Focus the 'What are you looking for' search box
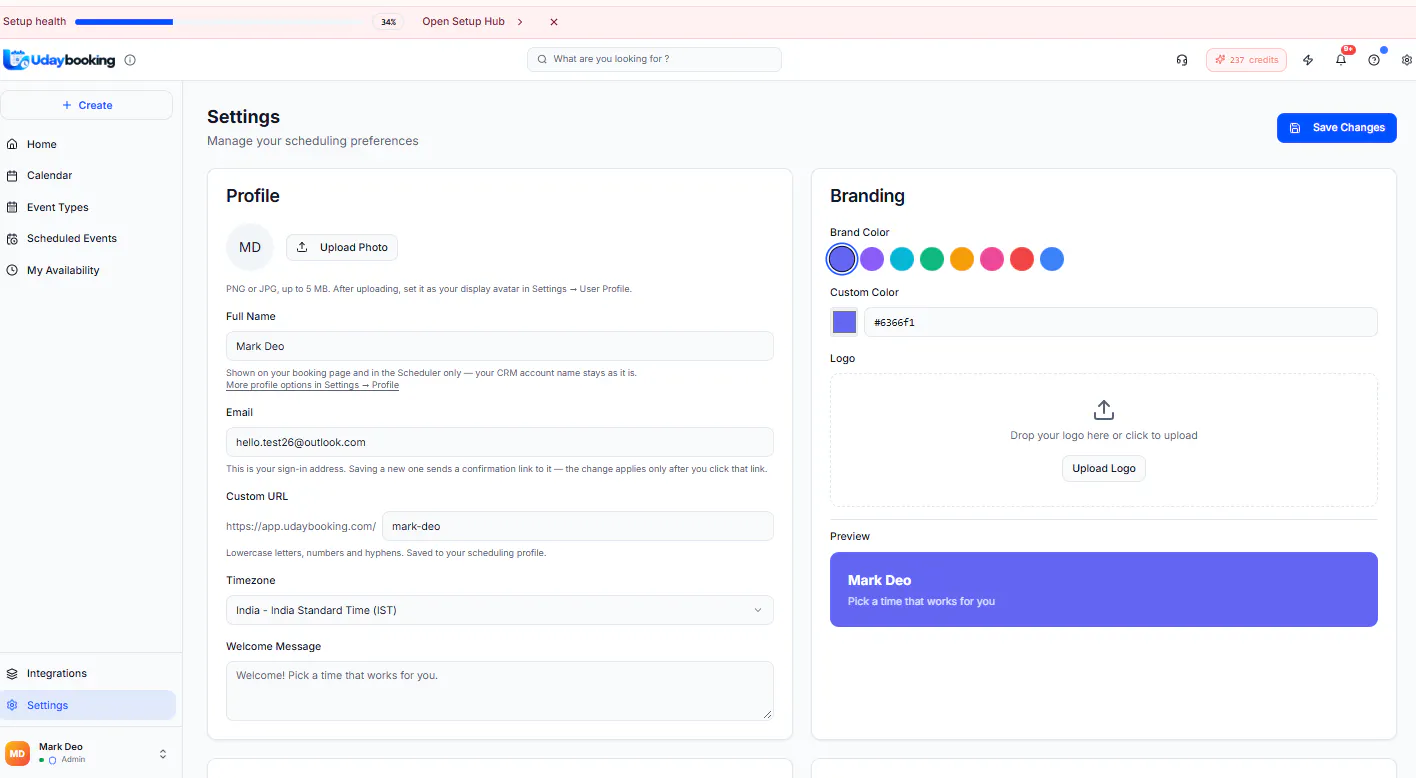The width and height of the screenshot is (1416, 778). coord(654,59)
